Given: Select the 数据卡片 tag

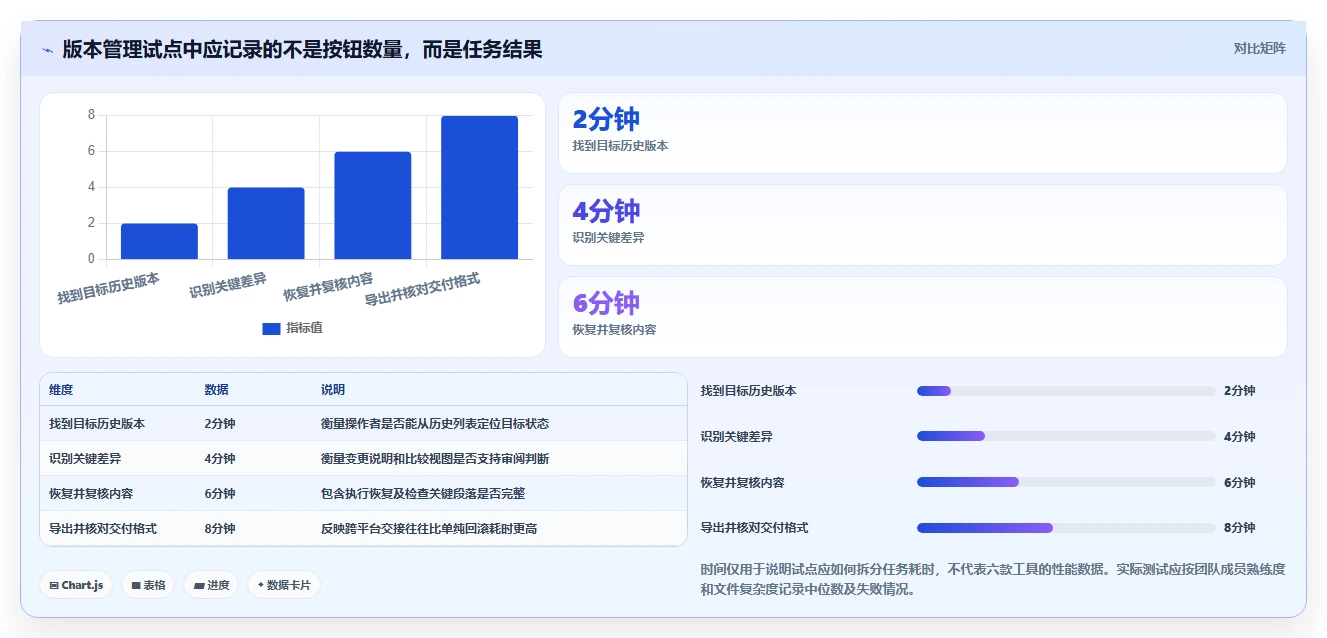Looking at the screenshot, I should click(284, 585).
